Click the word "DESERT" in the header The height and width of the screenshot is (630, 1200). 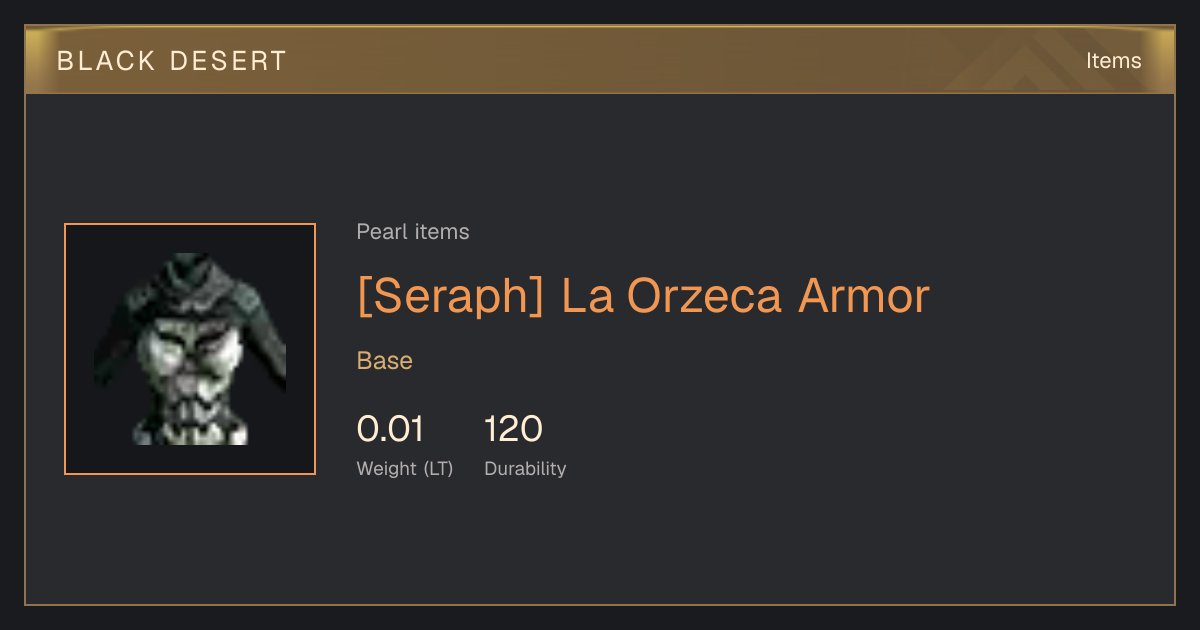click(228, 61)
